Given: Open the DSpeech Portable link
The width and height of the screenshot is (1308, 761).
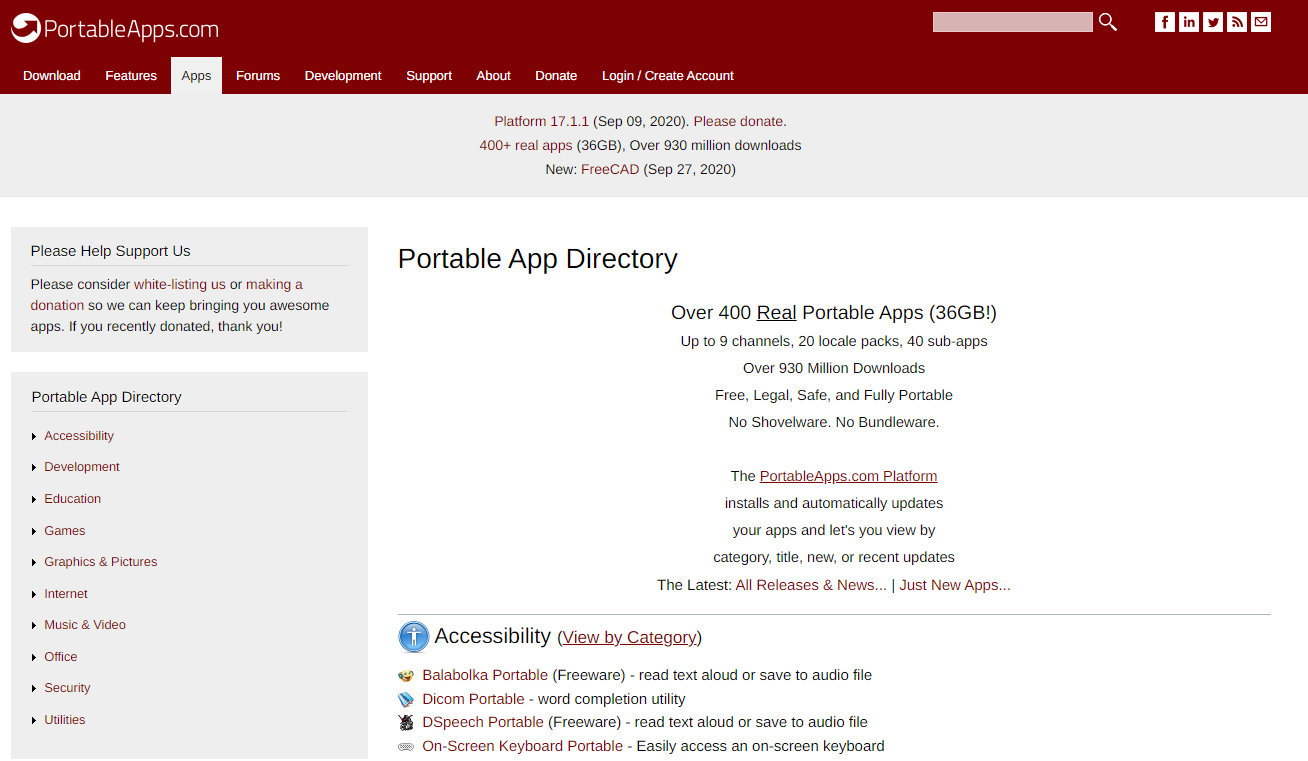Looking at the screenshot, I should pyautogui.click(x=483, y=722).
